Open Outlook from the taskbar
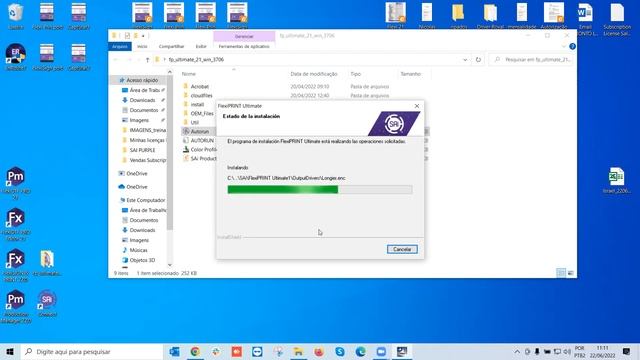This screenshot has width=640, height=360. (174, 351)
